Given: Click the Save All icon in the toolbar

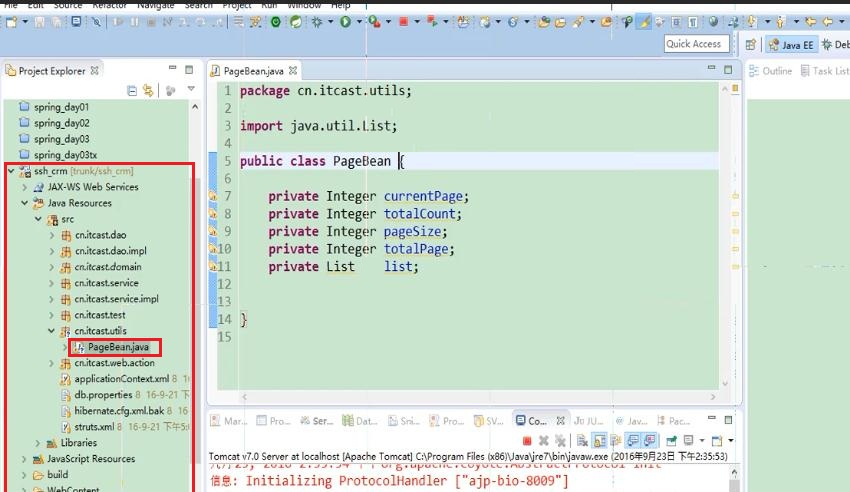Looking at the screenshot, I should pyautogui.click(x=56, y=22).
